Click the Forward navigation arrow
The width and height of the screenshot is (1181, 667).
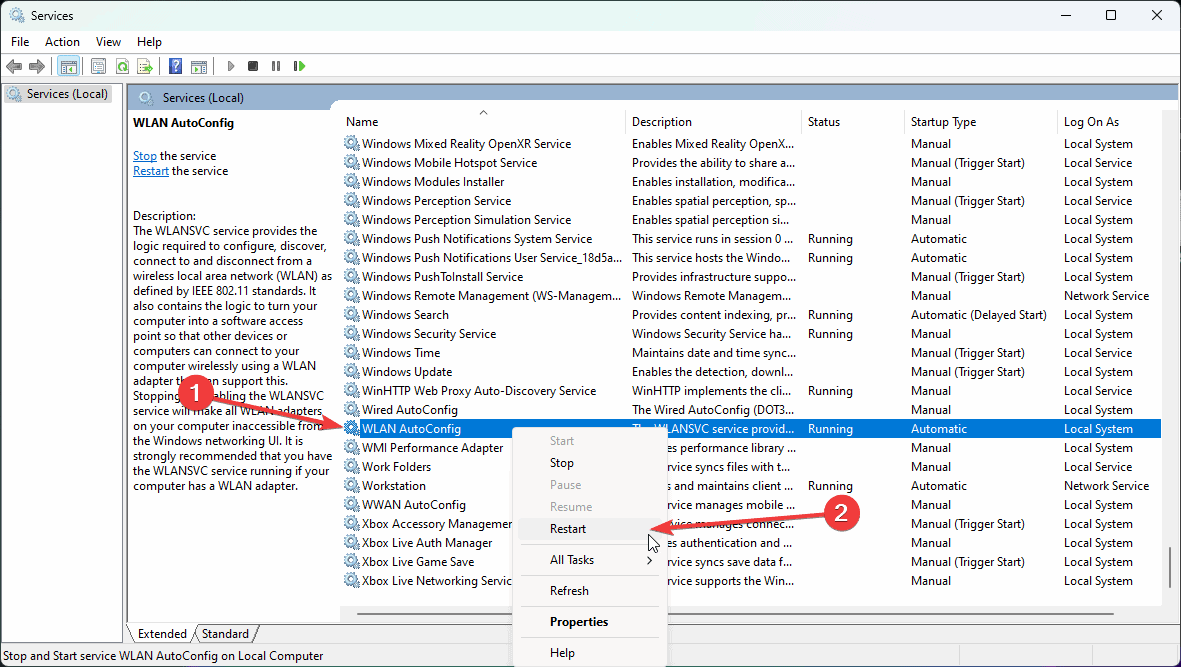coord(38,66)
